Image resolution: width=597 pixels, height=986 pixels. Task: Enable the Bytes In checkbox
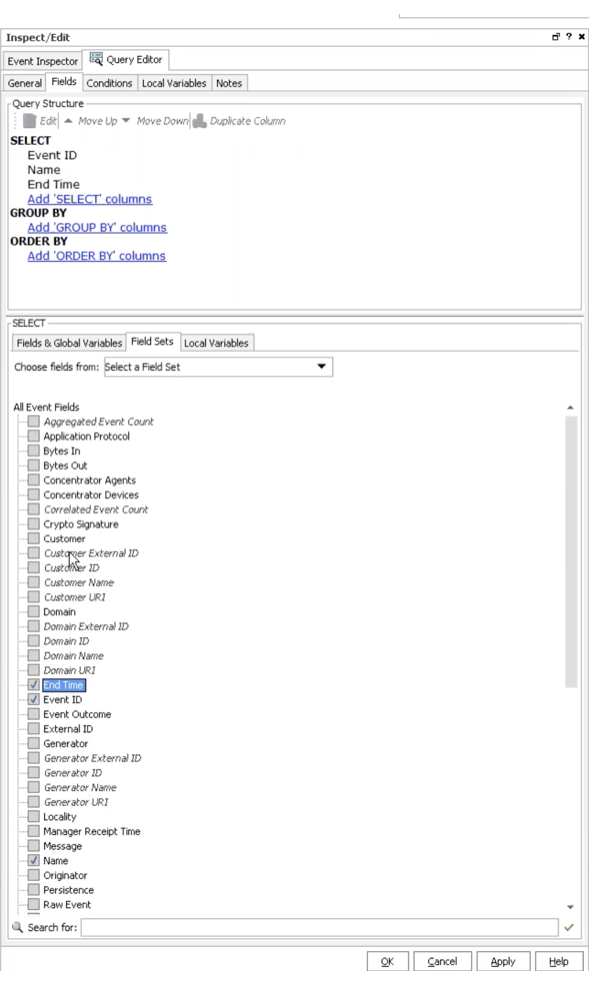tap(34, 450)
